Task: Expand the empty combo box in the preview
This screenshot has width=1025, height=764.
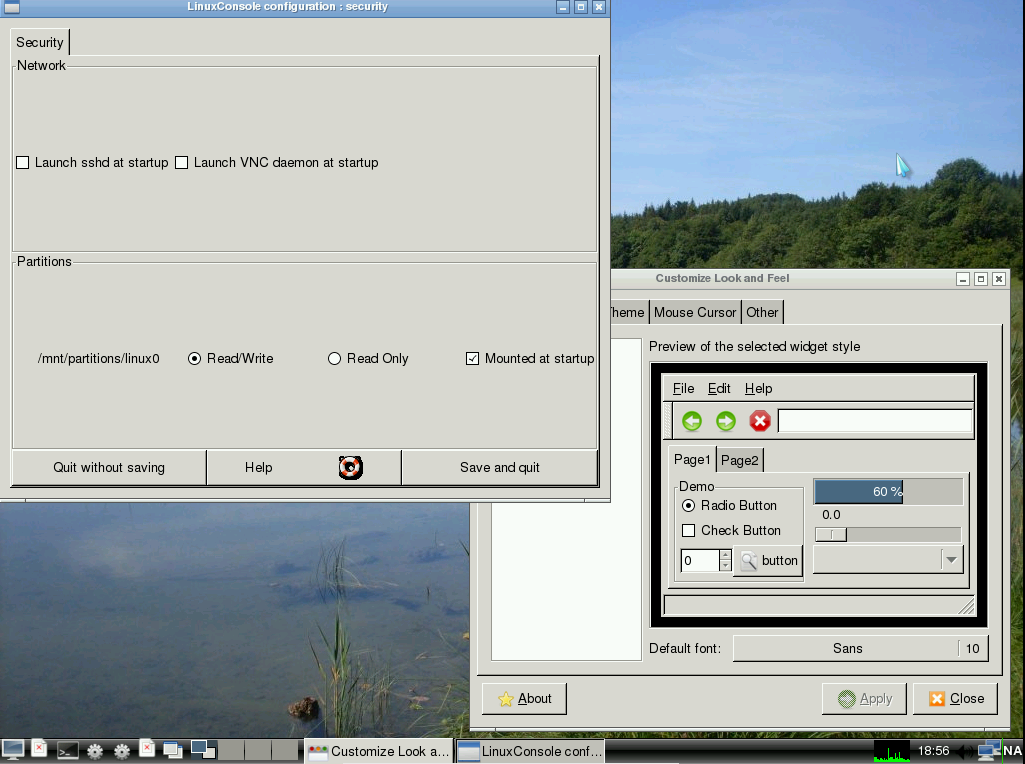Action: click(888, 560)
